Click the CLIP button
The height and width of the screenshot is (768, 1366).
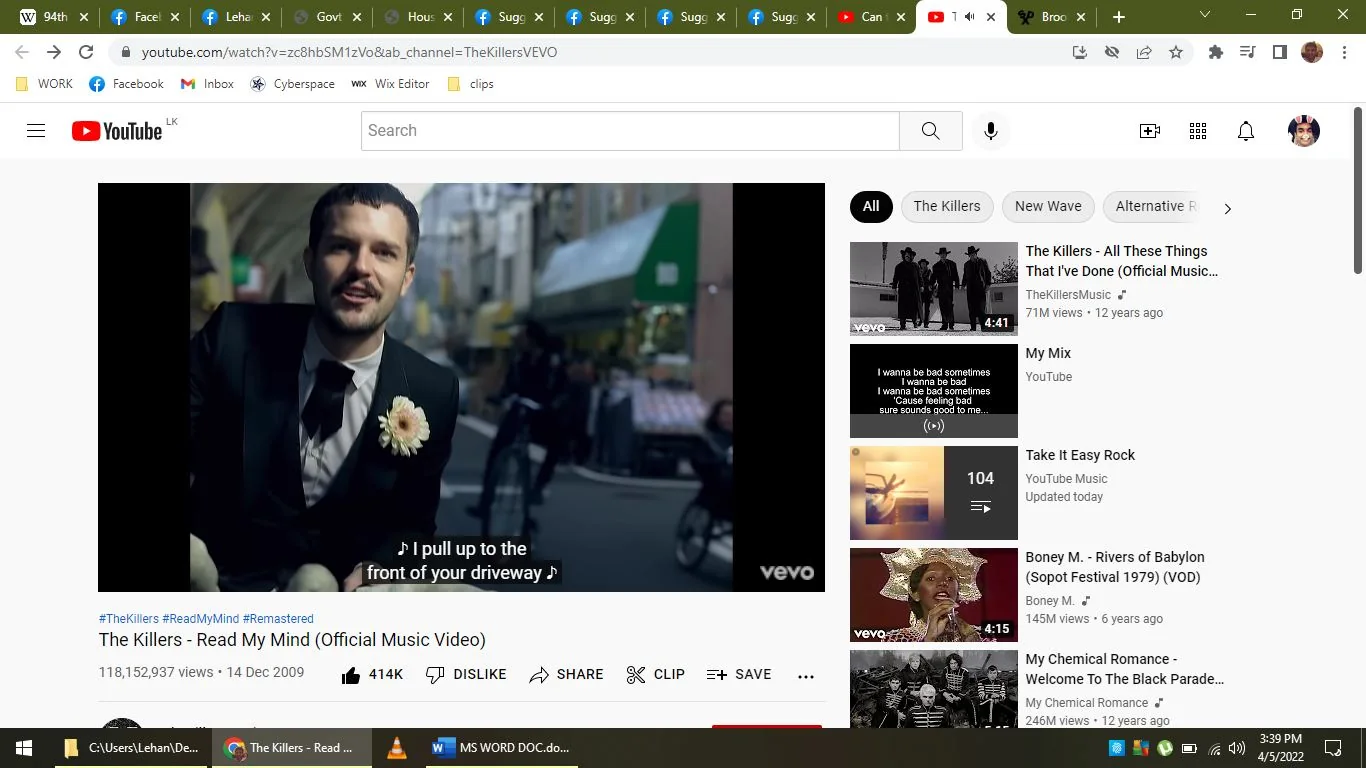click(655, 675)
